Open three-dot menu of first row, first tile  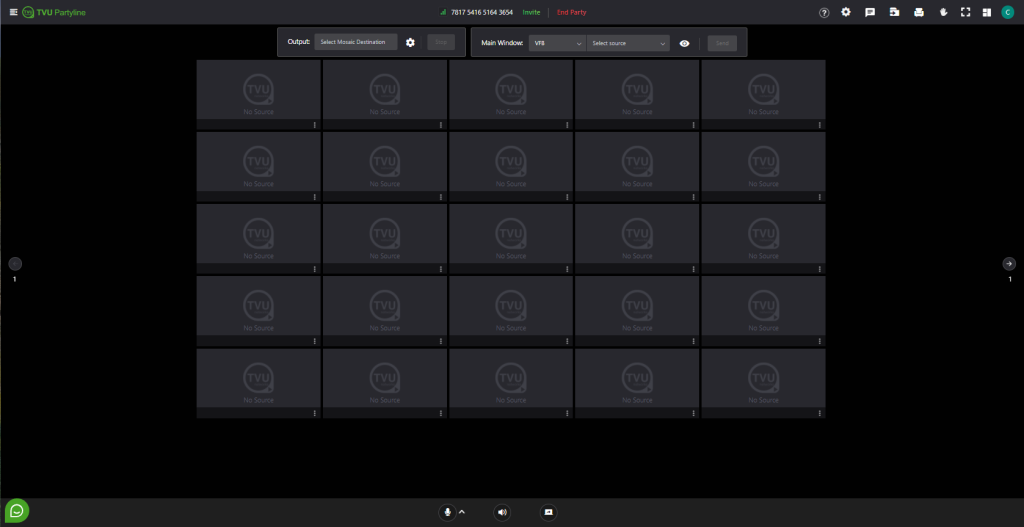(x=314, y=125)
